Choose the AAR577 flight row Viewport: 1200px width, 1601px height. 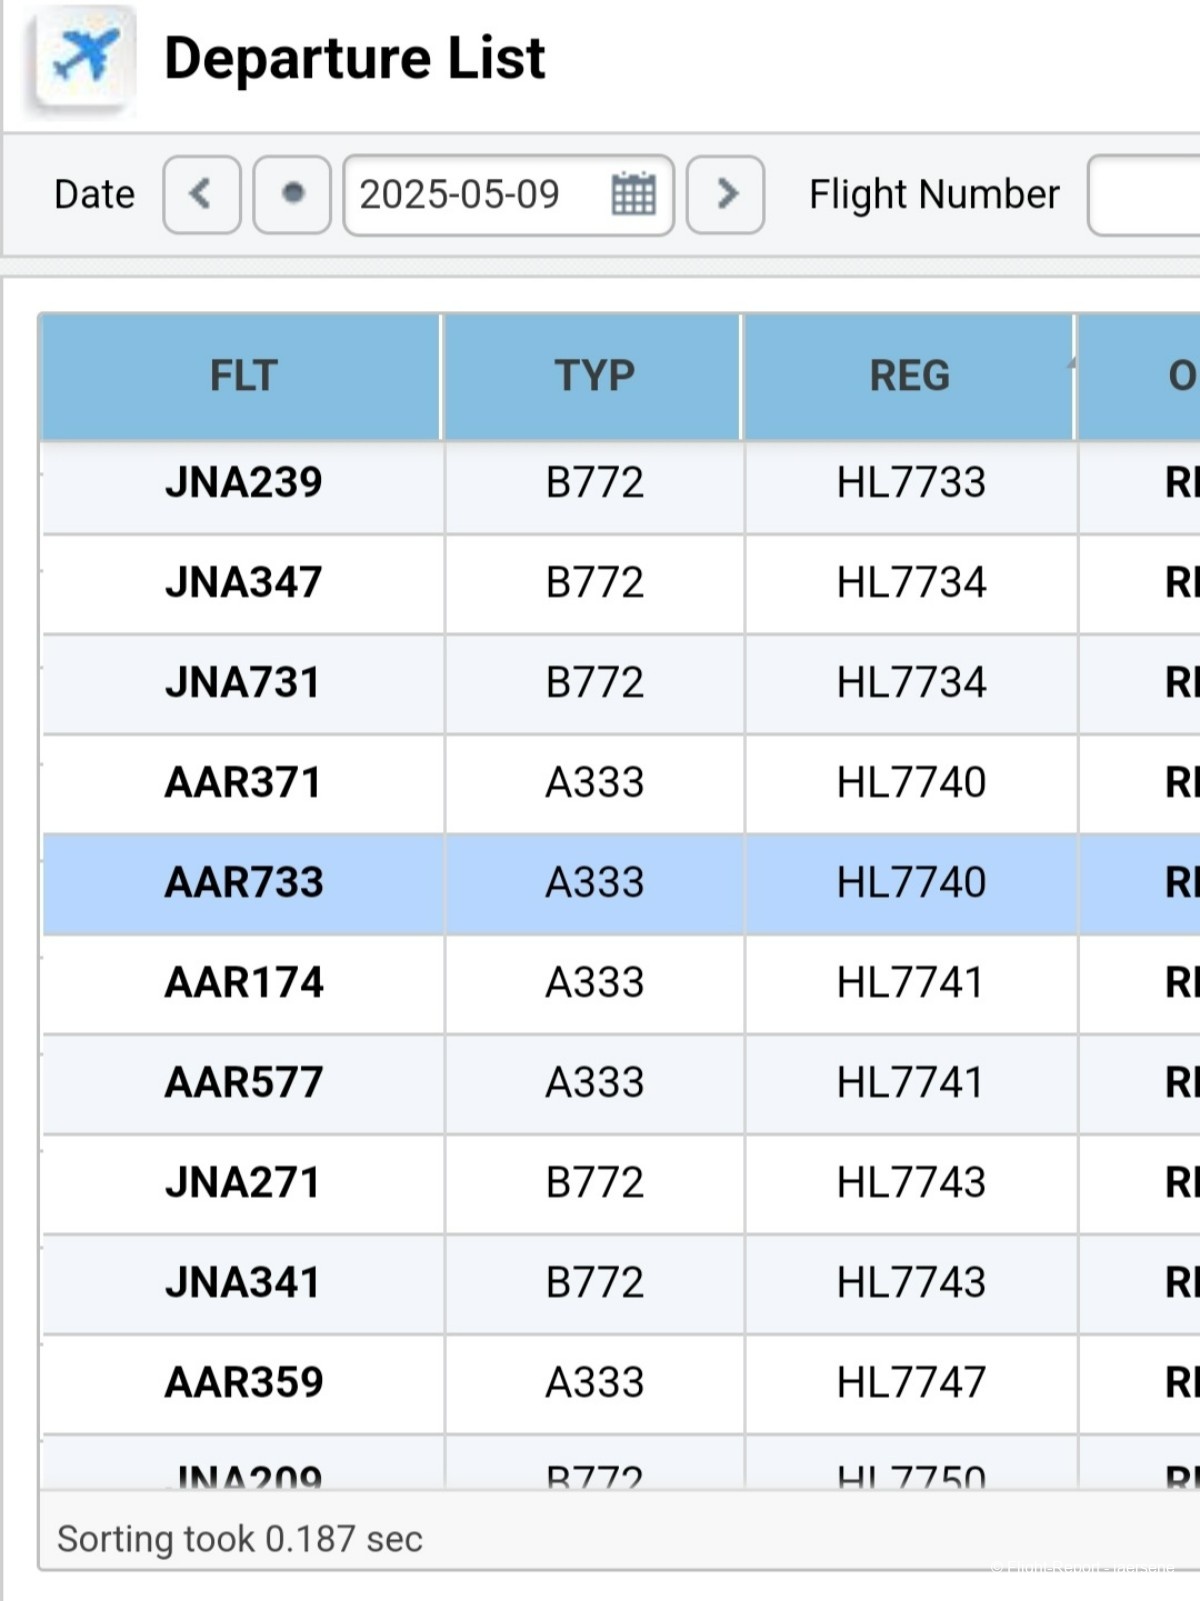click(x=243, y=1083)
